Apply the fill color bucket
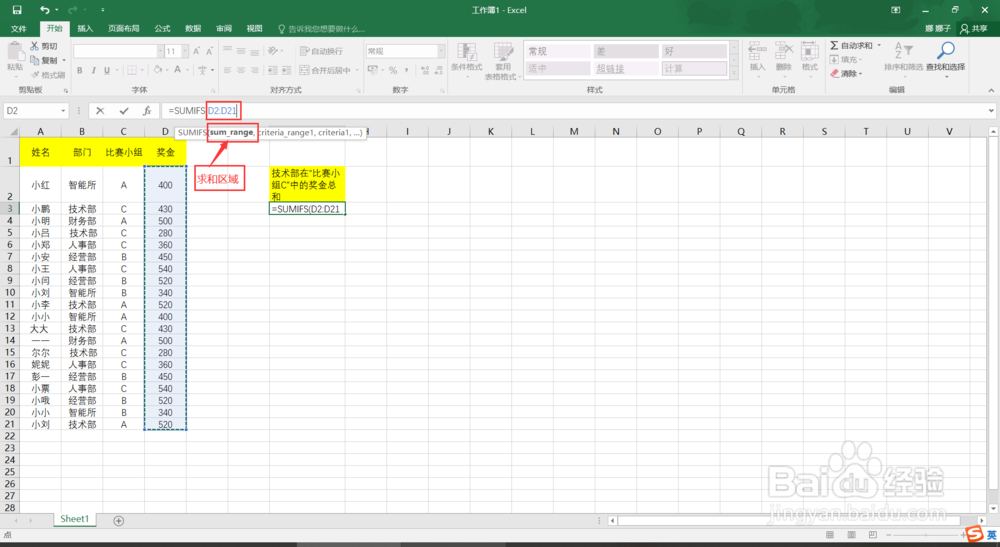The height and width of the screenshot is (547, 1000). coord(158,70)
